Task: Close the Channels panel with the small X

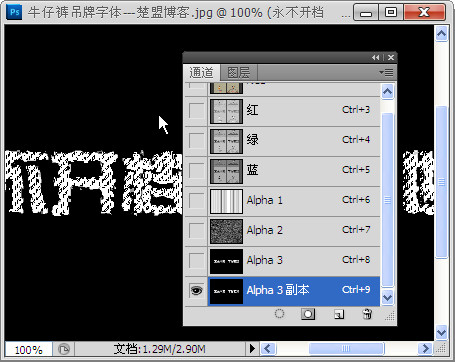Action: pyautogui.click(x=391, y=58)
